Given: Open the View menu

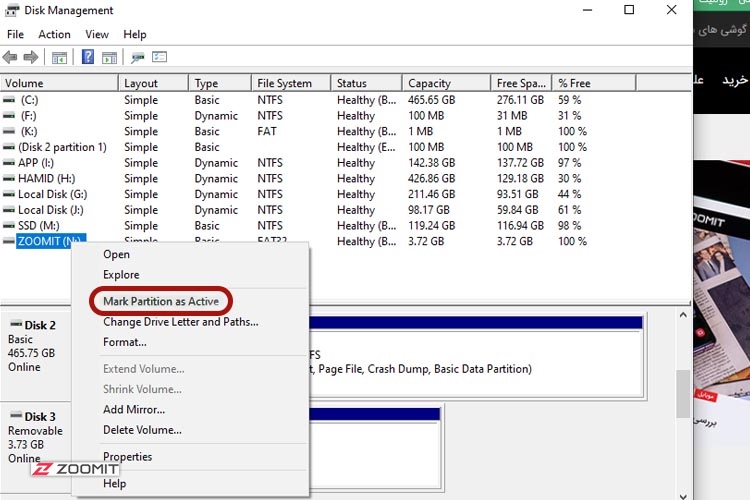Looking at the screenshot, I should pos(97,34).
